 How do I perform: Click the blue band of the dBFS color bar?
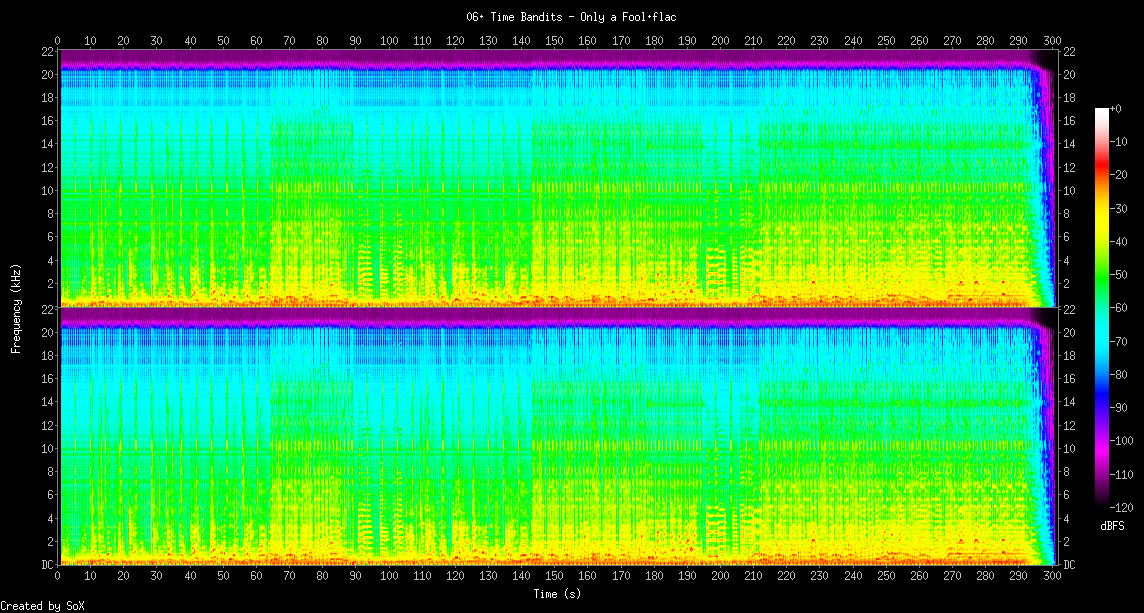coord(1102,400)
